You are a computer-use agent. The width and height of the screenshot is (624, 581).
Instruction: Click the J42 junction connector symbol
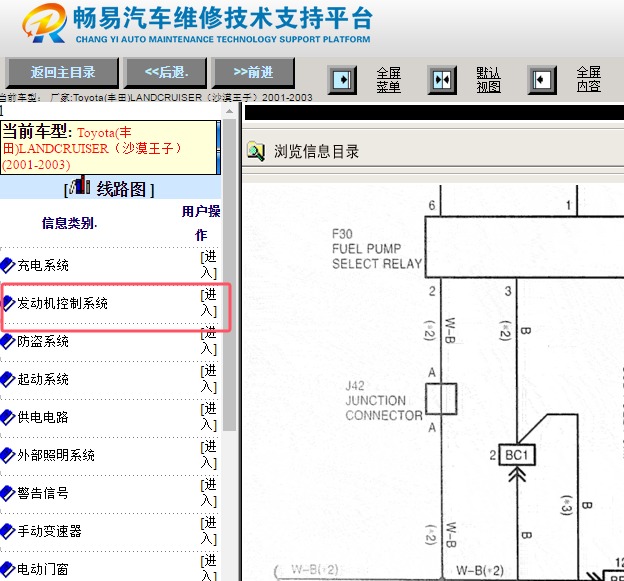click(441, 399)
